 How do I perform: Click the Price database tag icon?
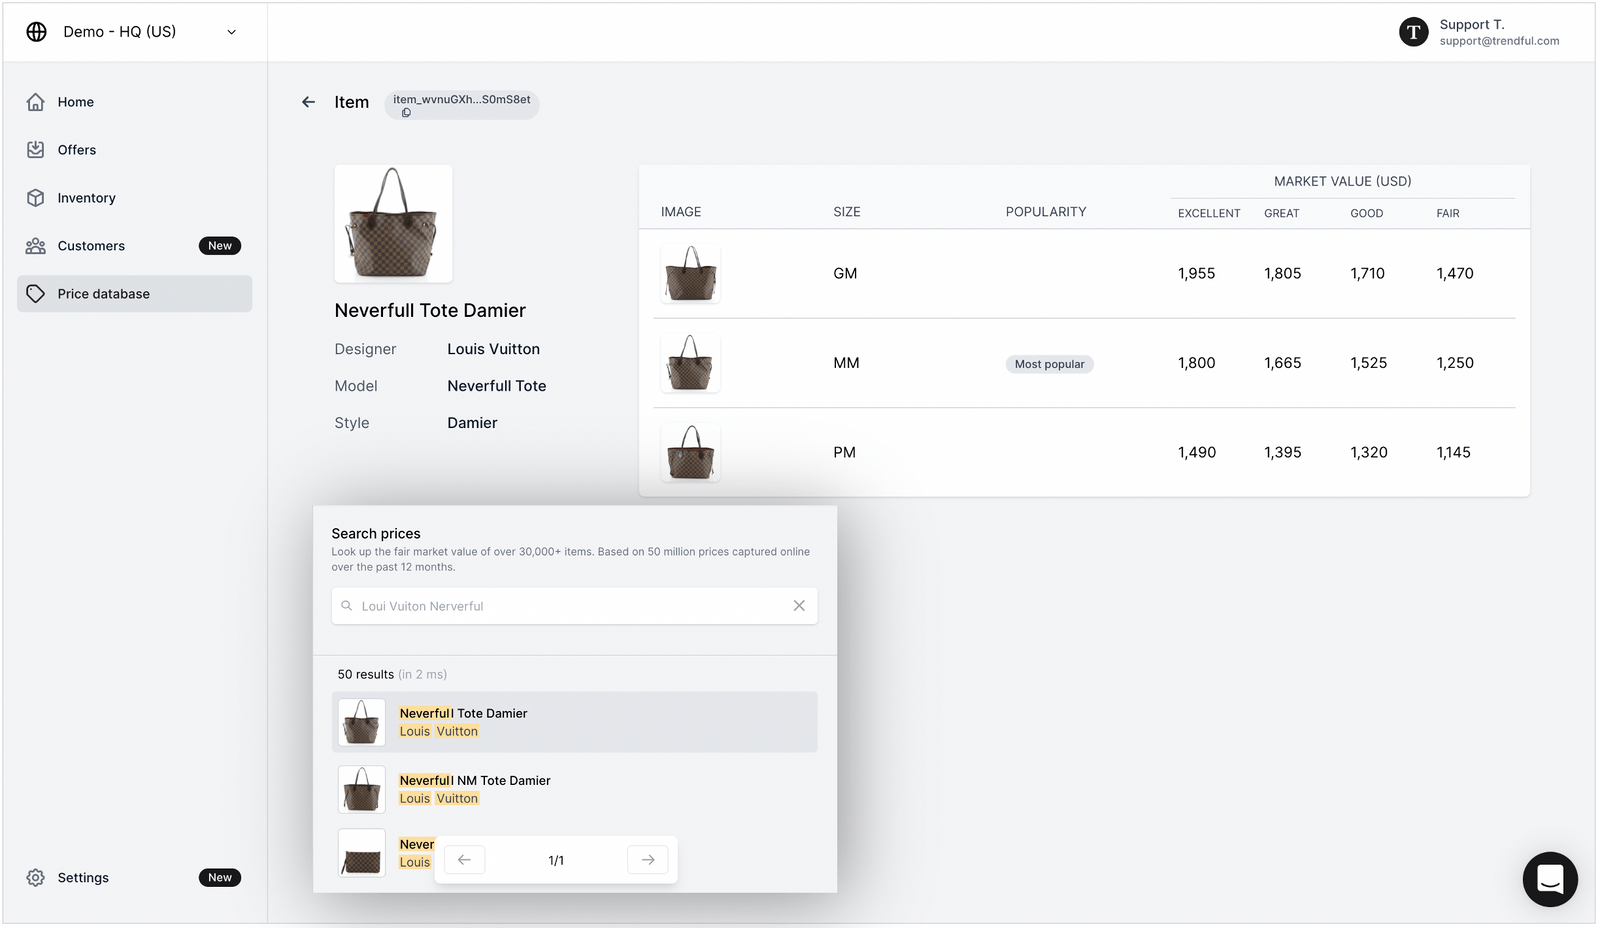coord(37,293)
